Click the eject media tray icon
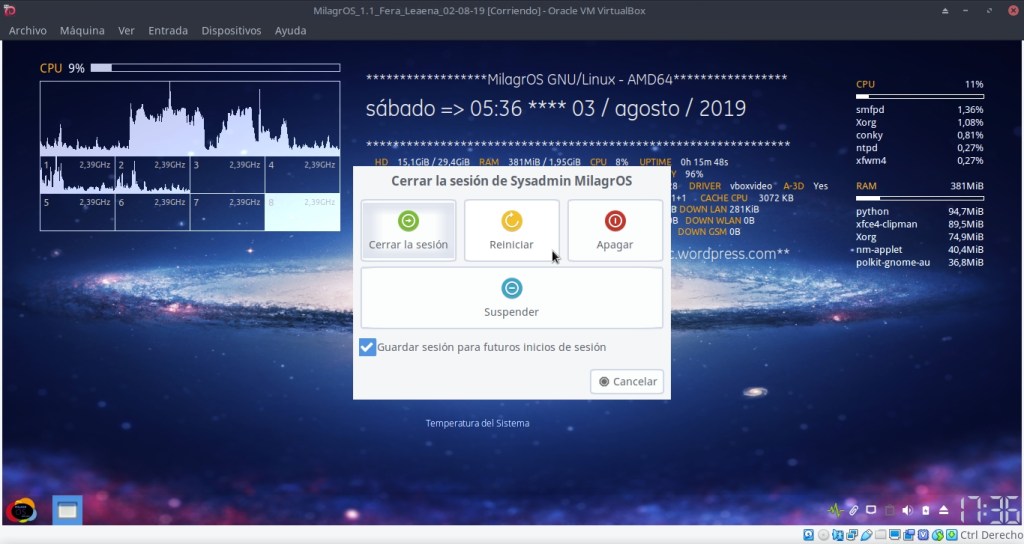 [x=944, y=510]
